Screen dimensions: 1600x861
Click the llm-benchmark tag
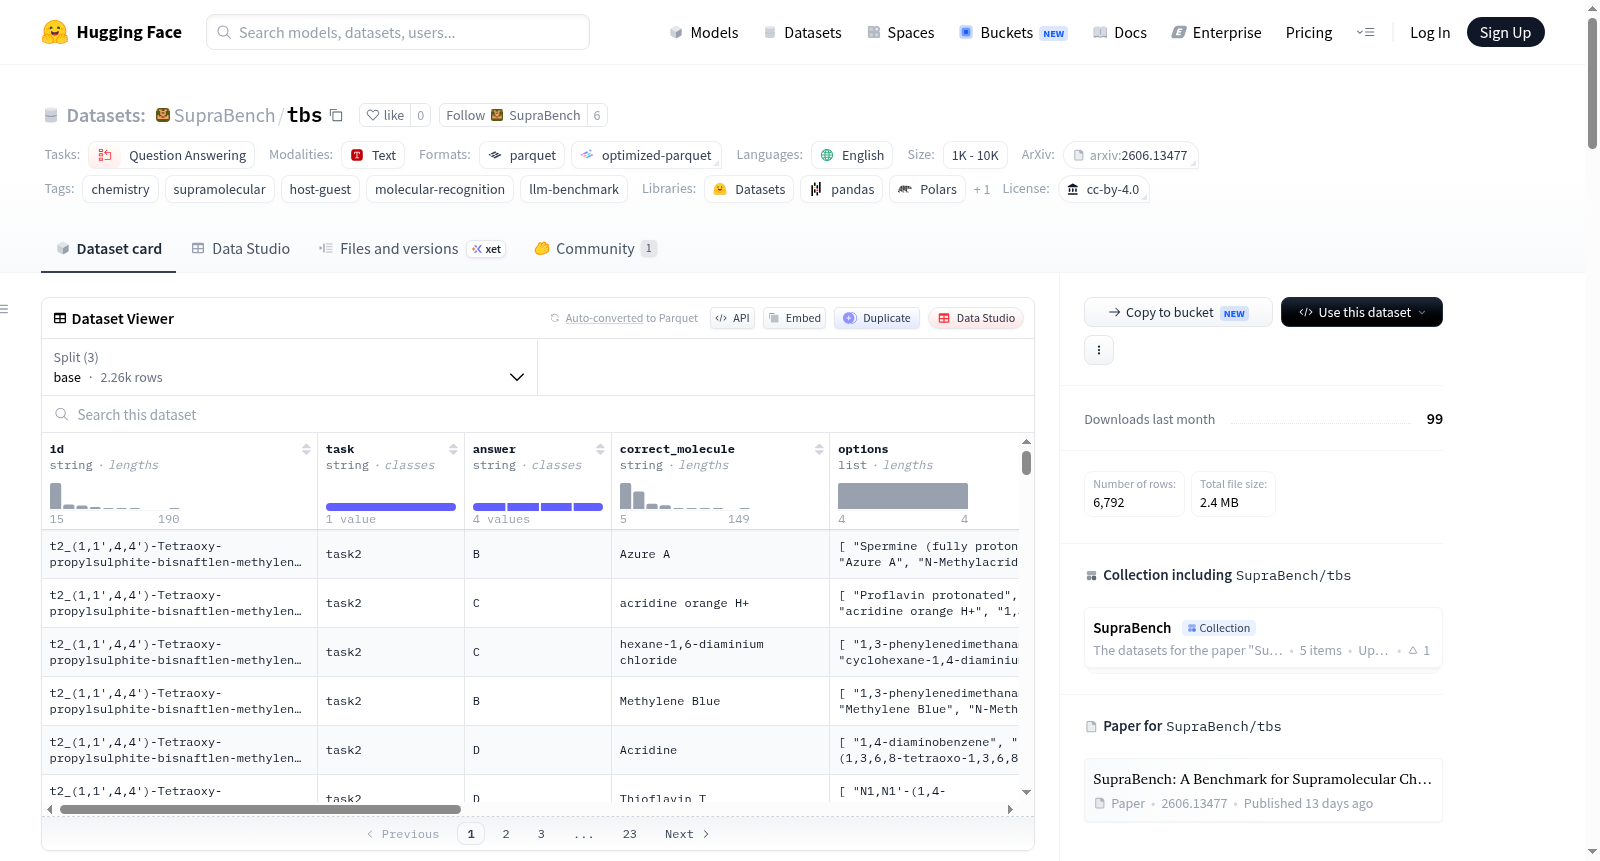[x=574, y=189]
